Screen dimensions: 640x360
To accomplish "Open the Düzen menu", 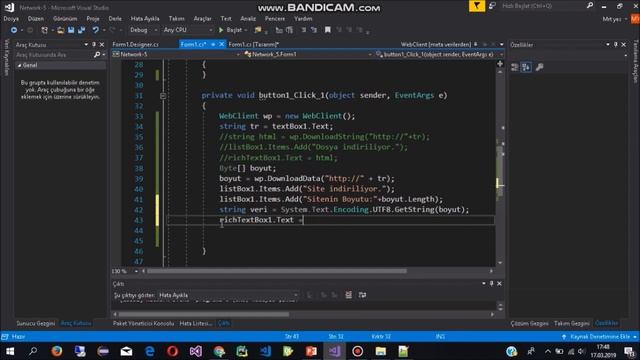I will (x=36, y=19).
